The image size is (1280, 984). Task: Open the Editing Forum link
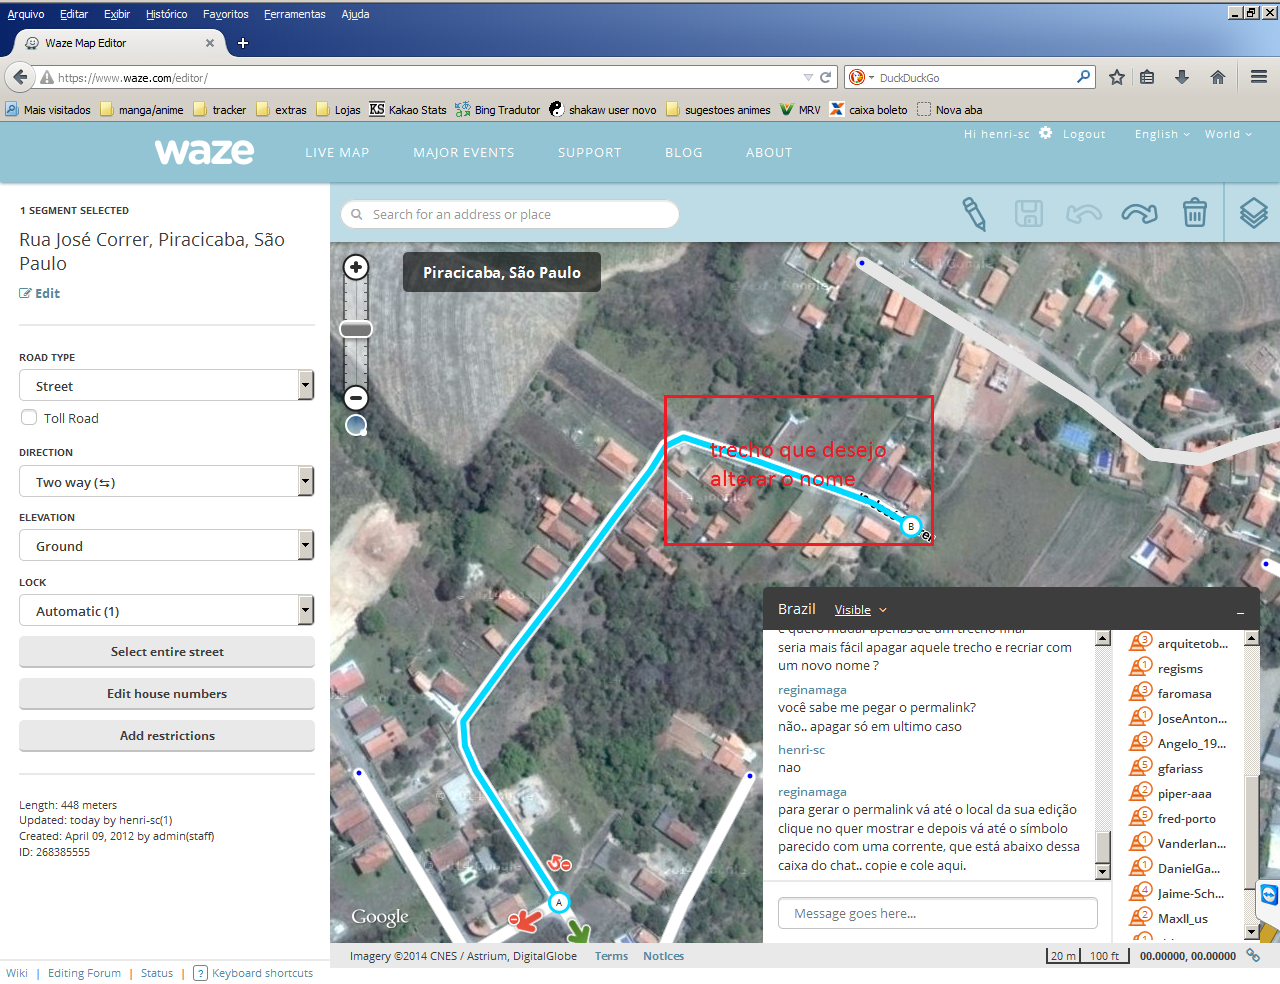84,973
